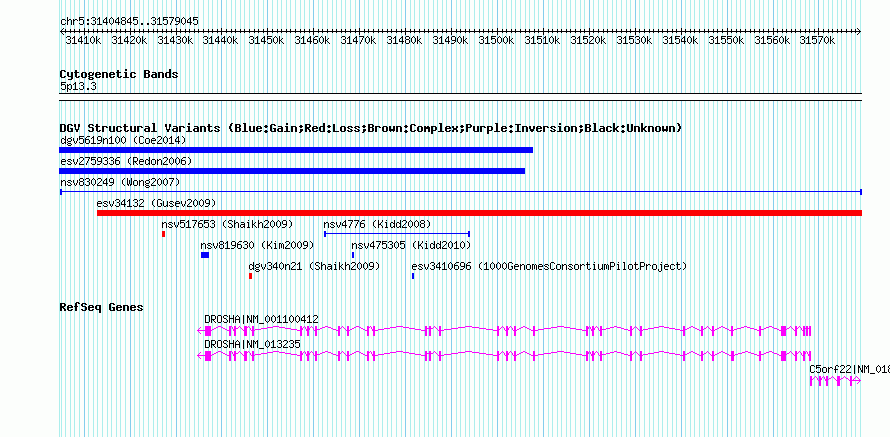Select the esv34132 (Gusev2009) red loss bar
This screenshot has width=890, height=437.
point(479,213)
